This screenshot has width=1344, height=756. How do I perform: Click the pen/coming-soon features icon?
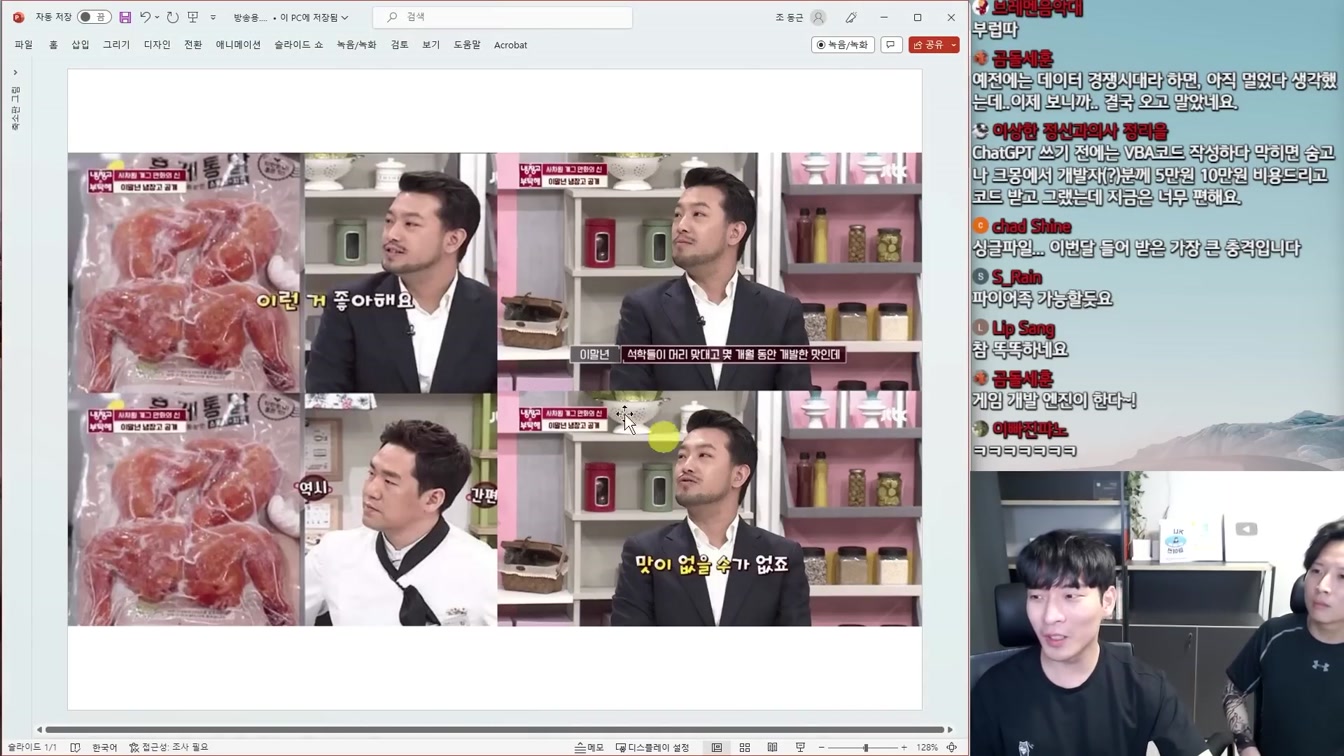851,17
